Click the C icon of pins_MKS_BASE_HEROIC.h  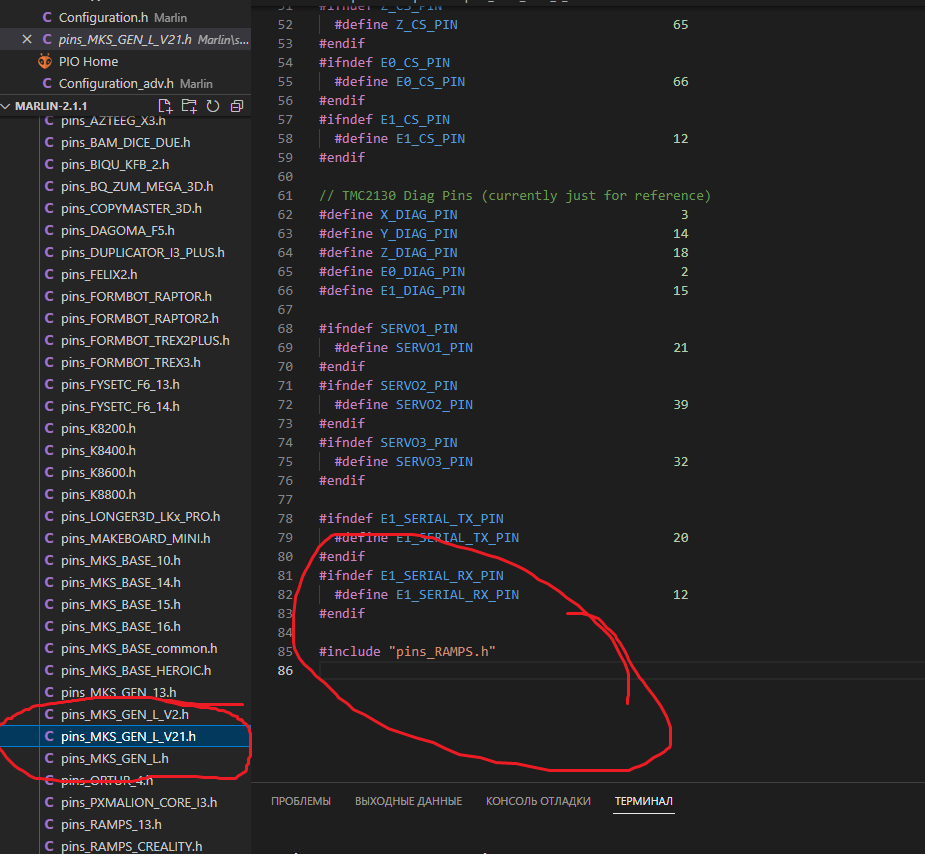point(49,670)
